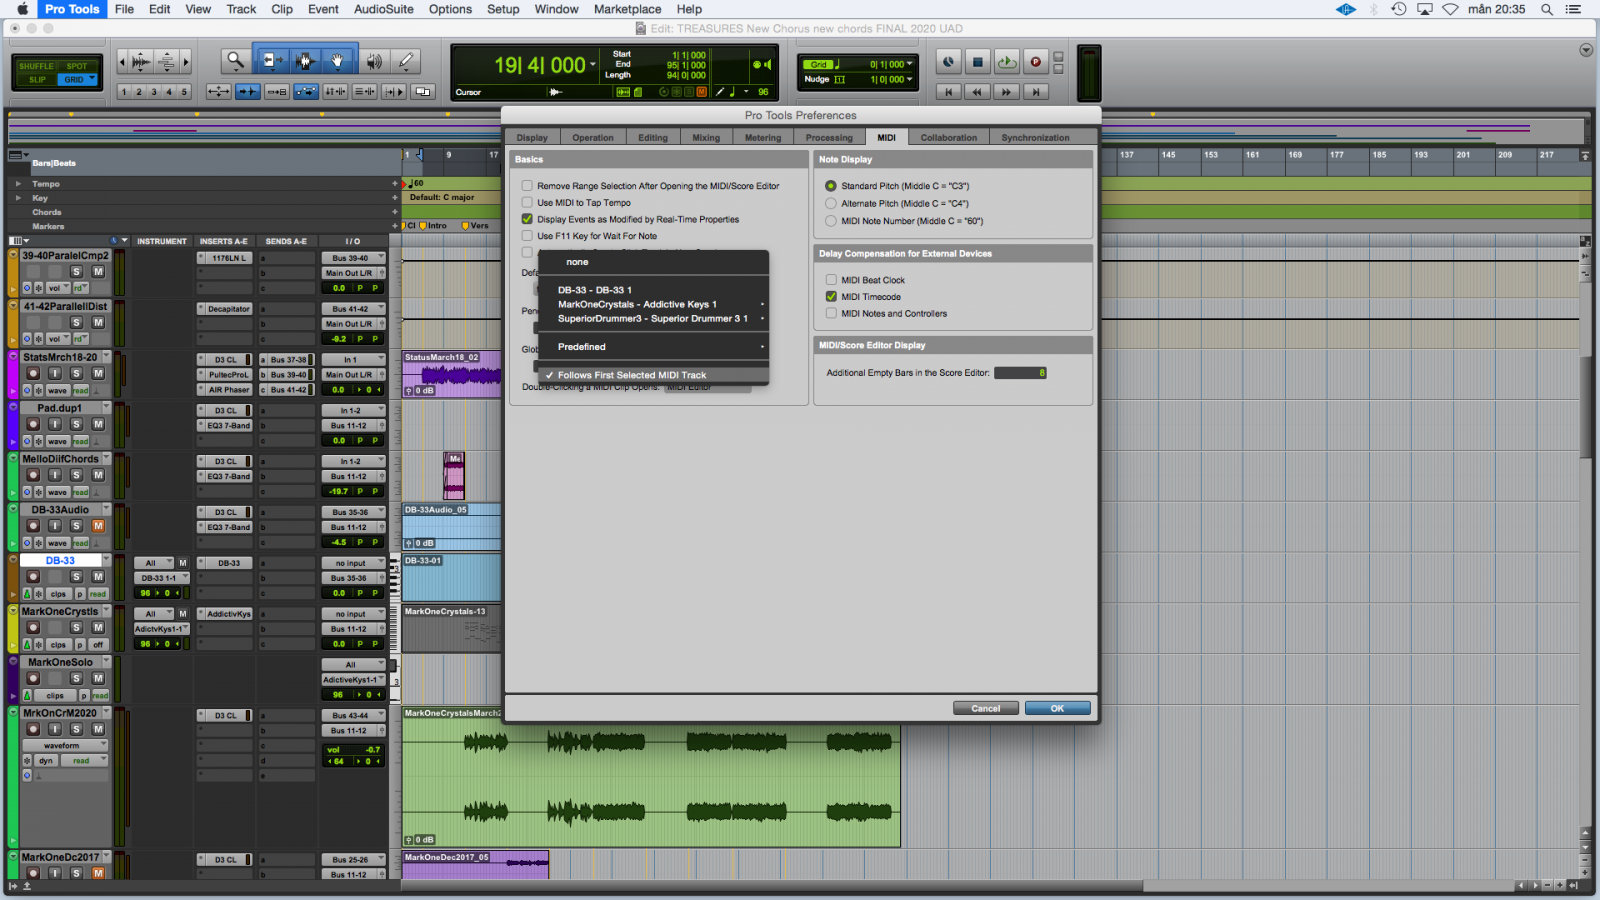Switch to the Mixing preferences tab
The image size is (1600, 900).
(x=705, y=138)
